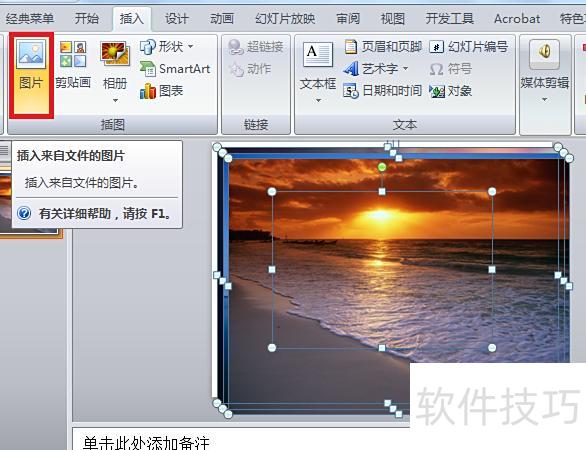Click the outline view icon above thumbnails

coord(4,150)
